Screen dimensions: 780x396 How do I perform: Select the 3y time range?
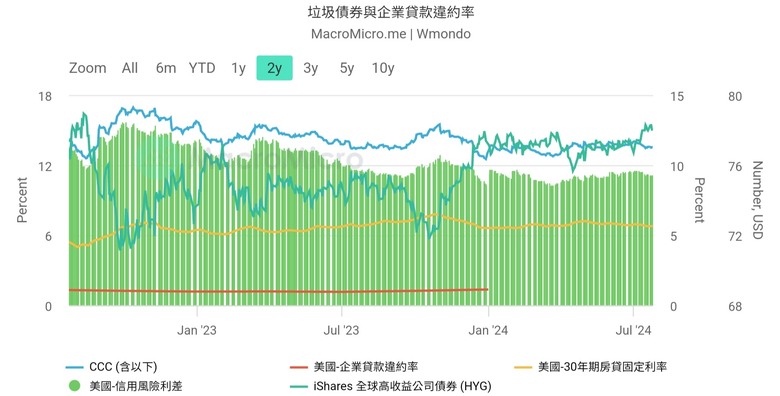(x=310, y=68)
